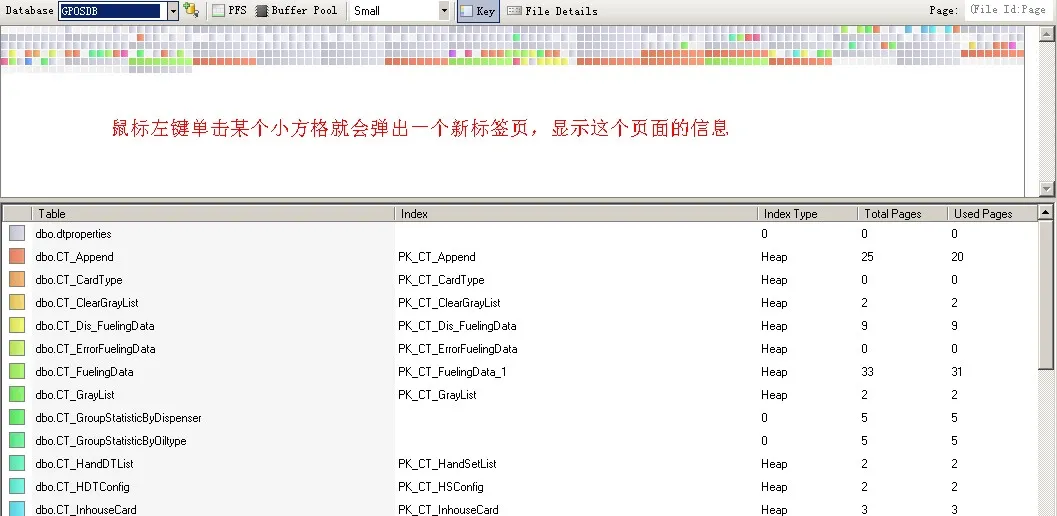Click the page map scrollbar down arrow

click(x=1047, y=189)
